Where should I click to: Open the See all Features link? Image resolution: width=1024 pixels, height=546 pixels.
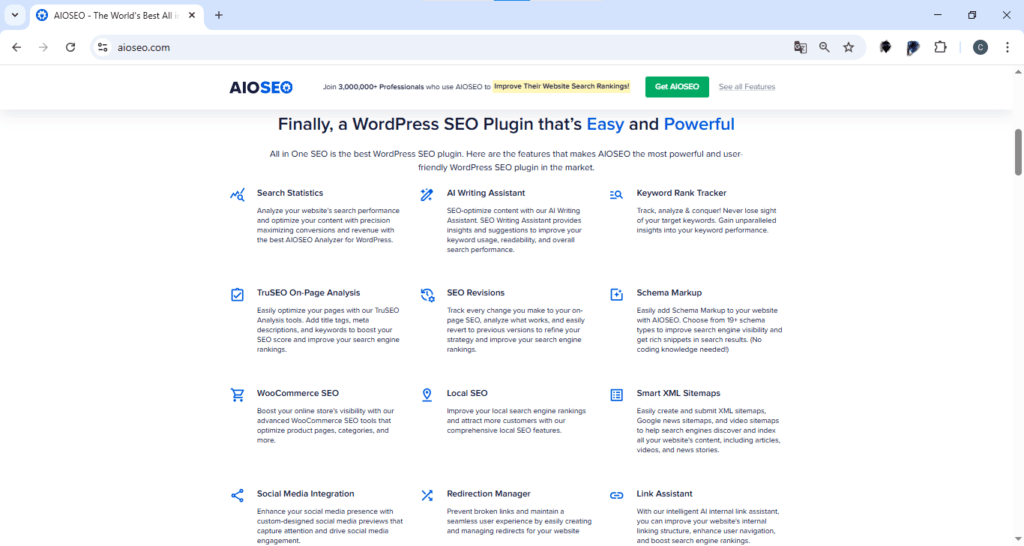click(x=746, y=87)
